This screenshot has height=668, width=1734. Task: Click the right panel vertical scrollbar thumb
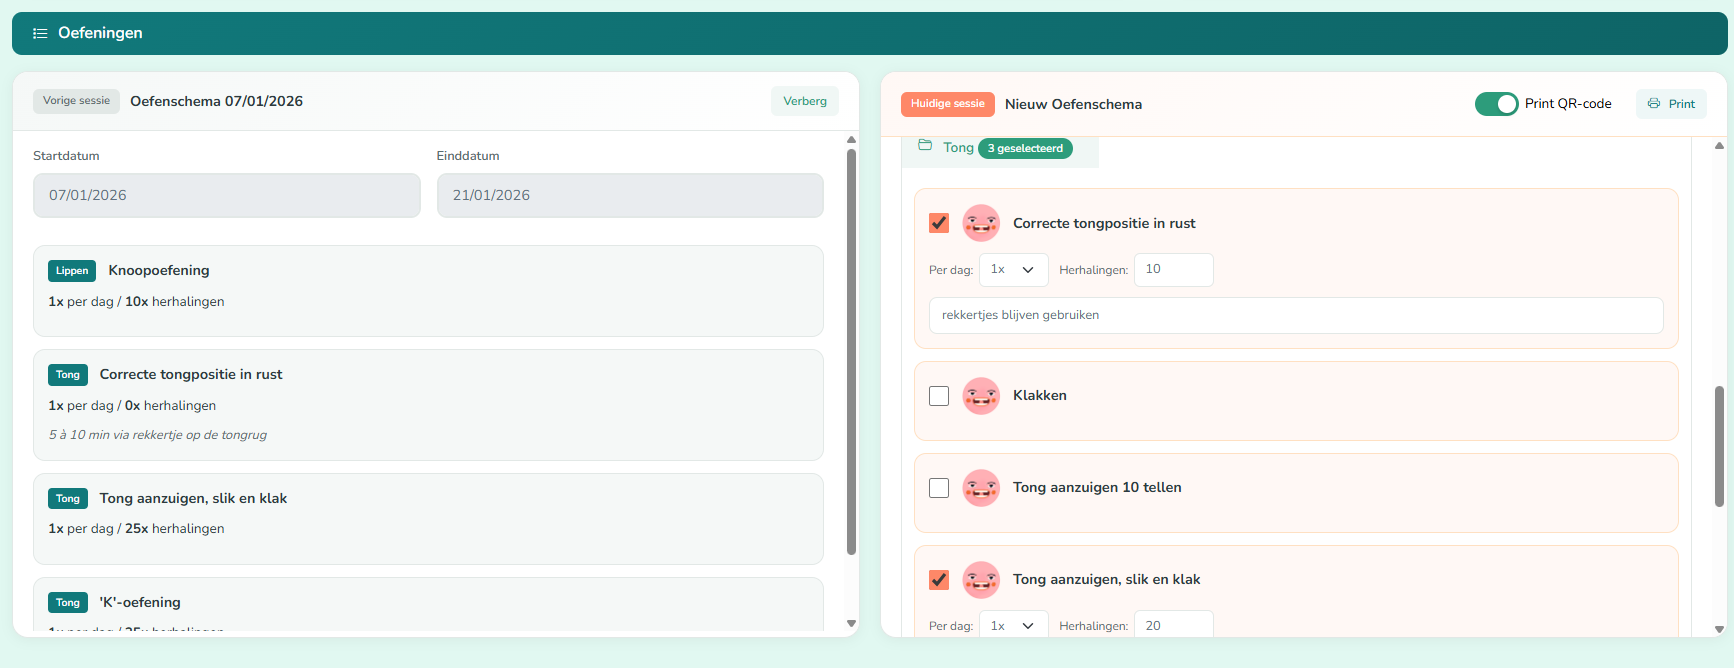point(1719,445)
